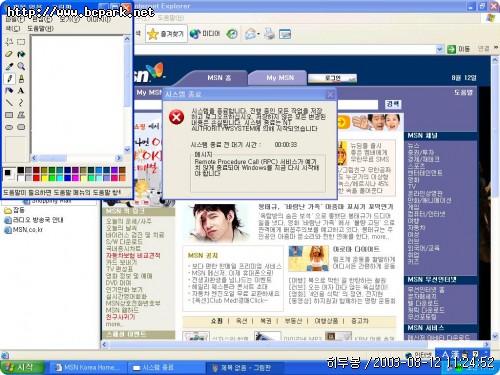Open the 색(C) menu in Paint

pos(13,29)
